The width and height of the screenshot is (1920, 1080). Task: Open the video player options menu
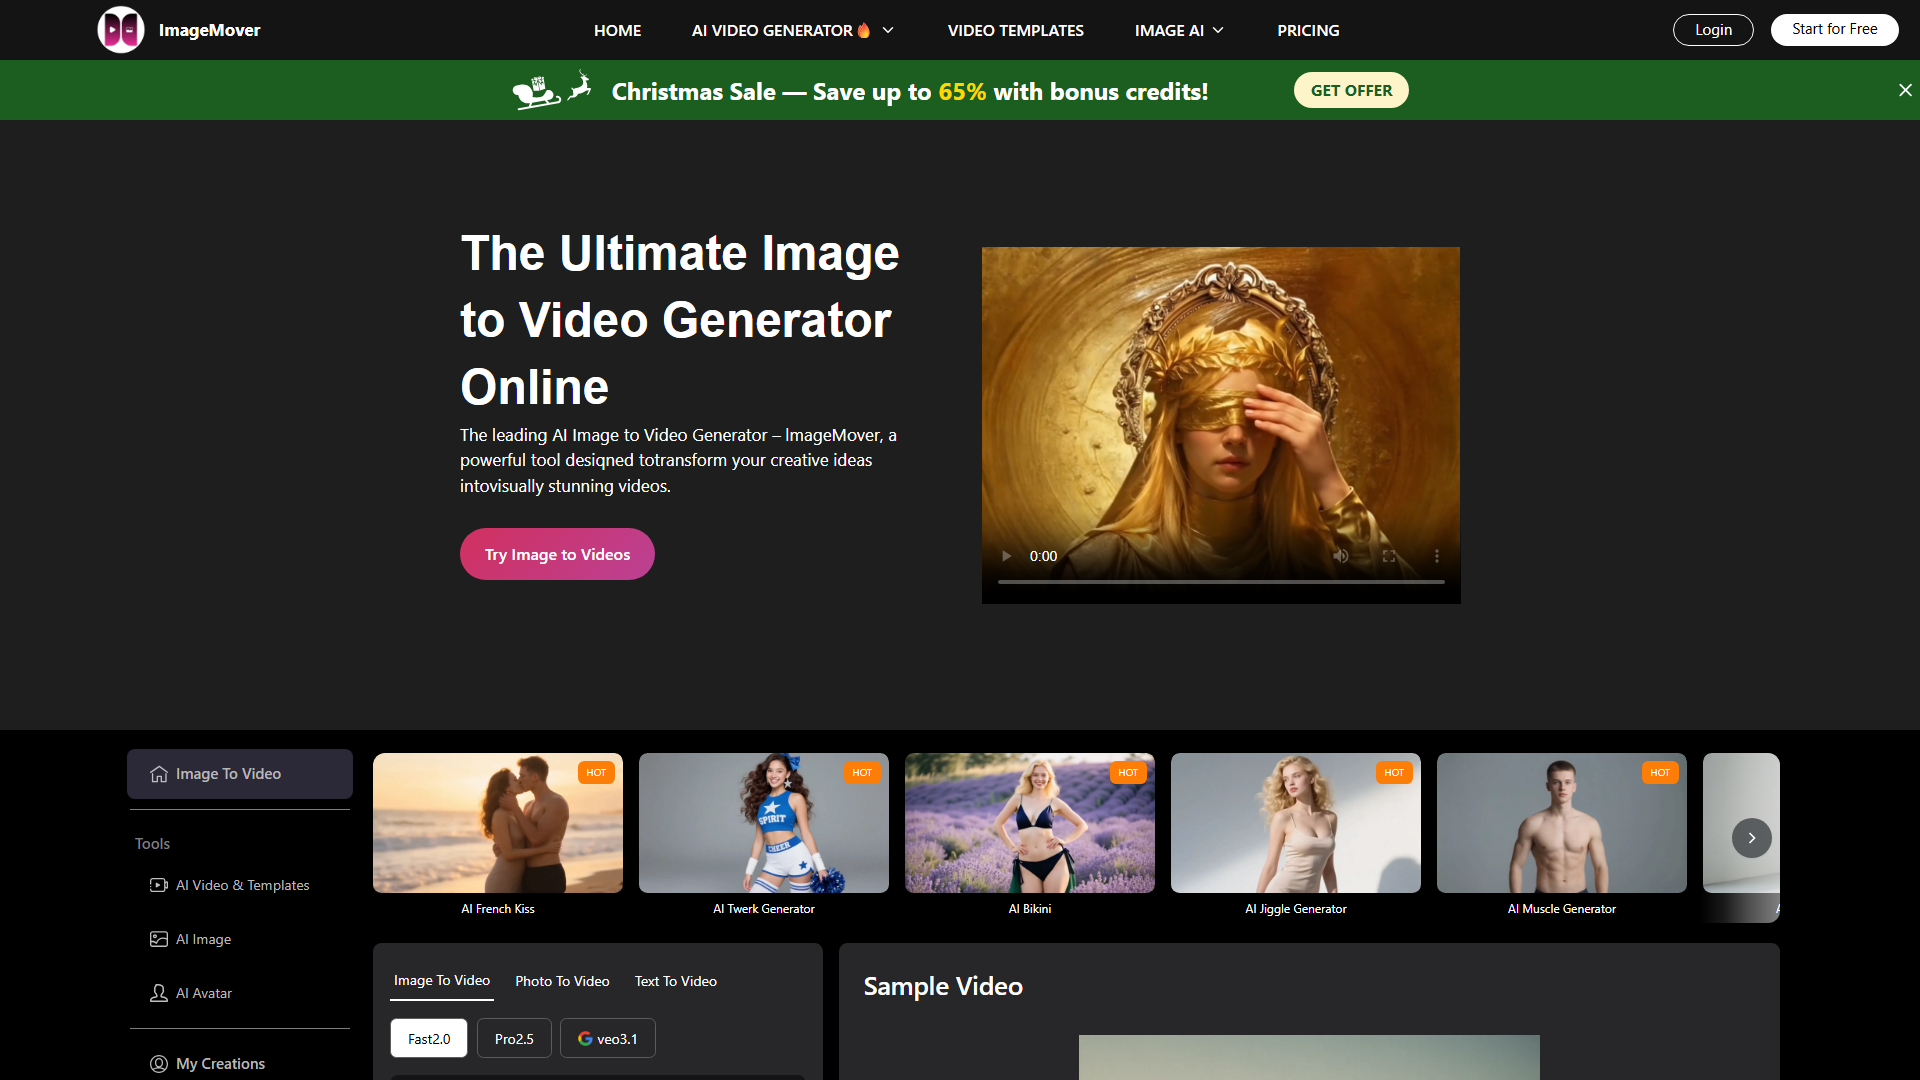(1437, 556)
